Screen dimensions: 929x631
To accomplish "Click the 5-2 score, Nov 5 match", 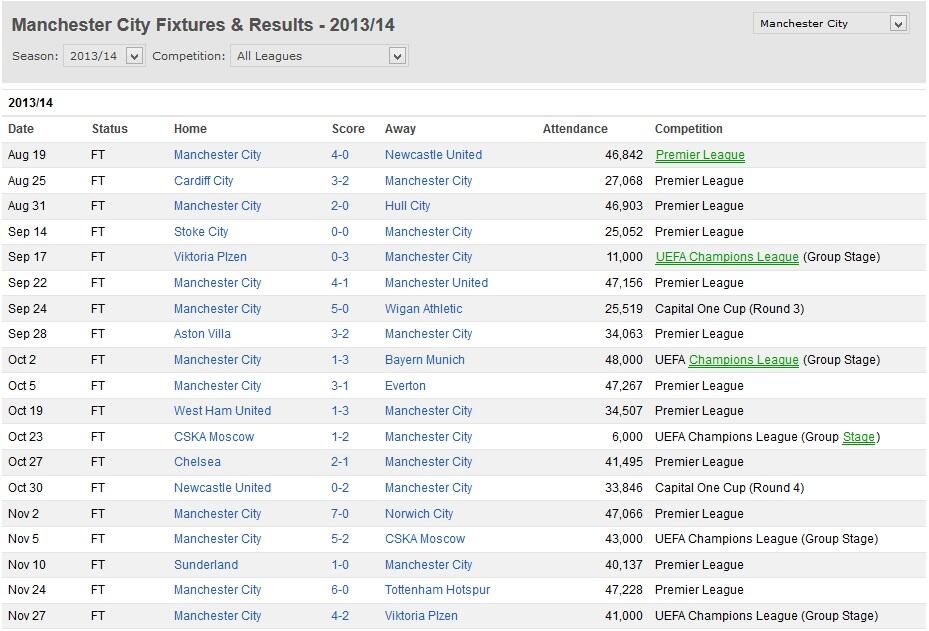I will pos(340,539).
